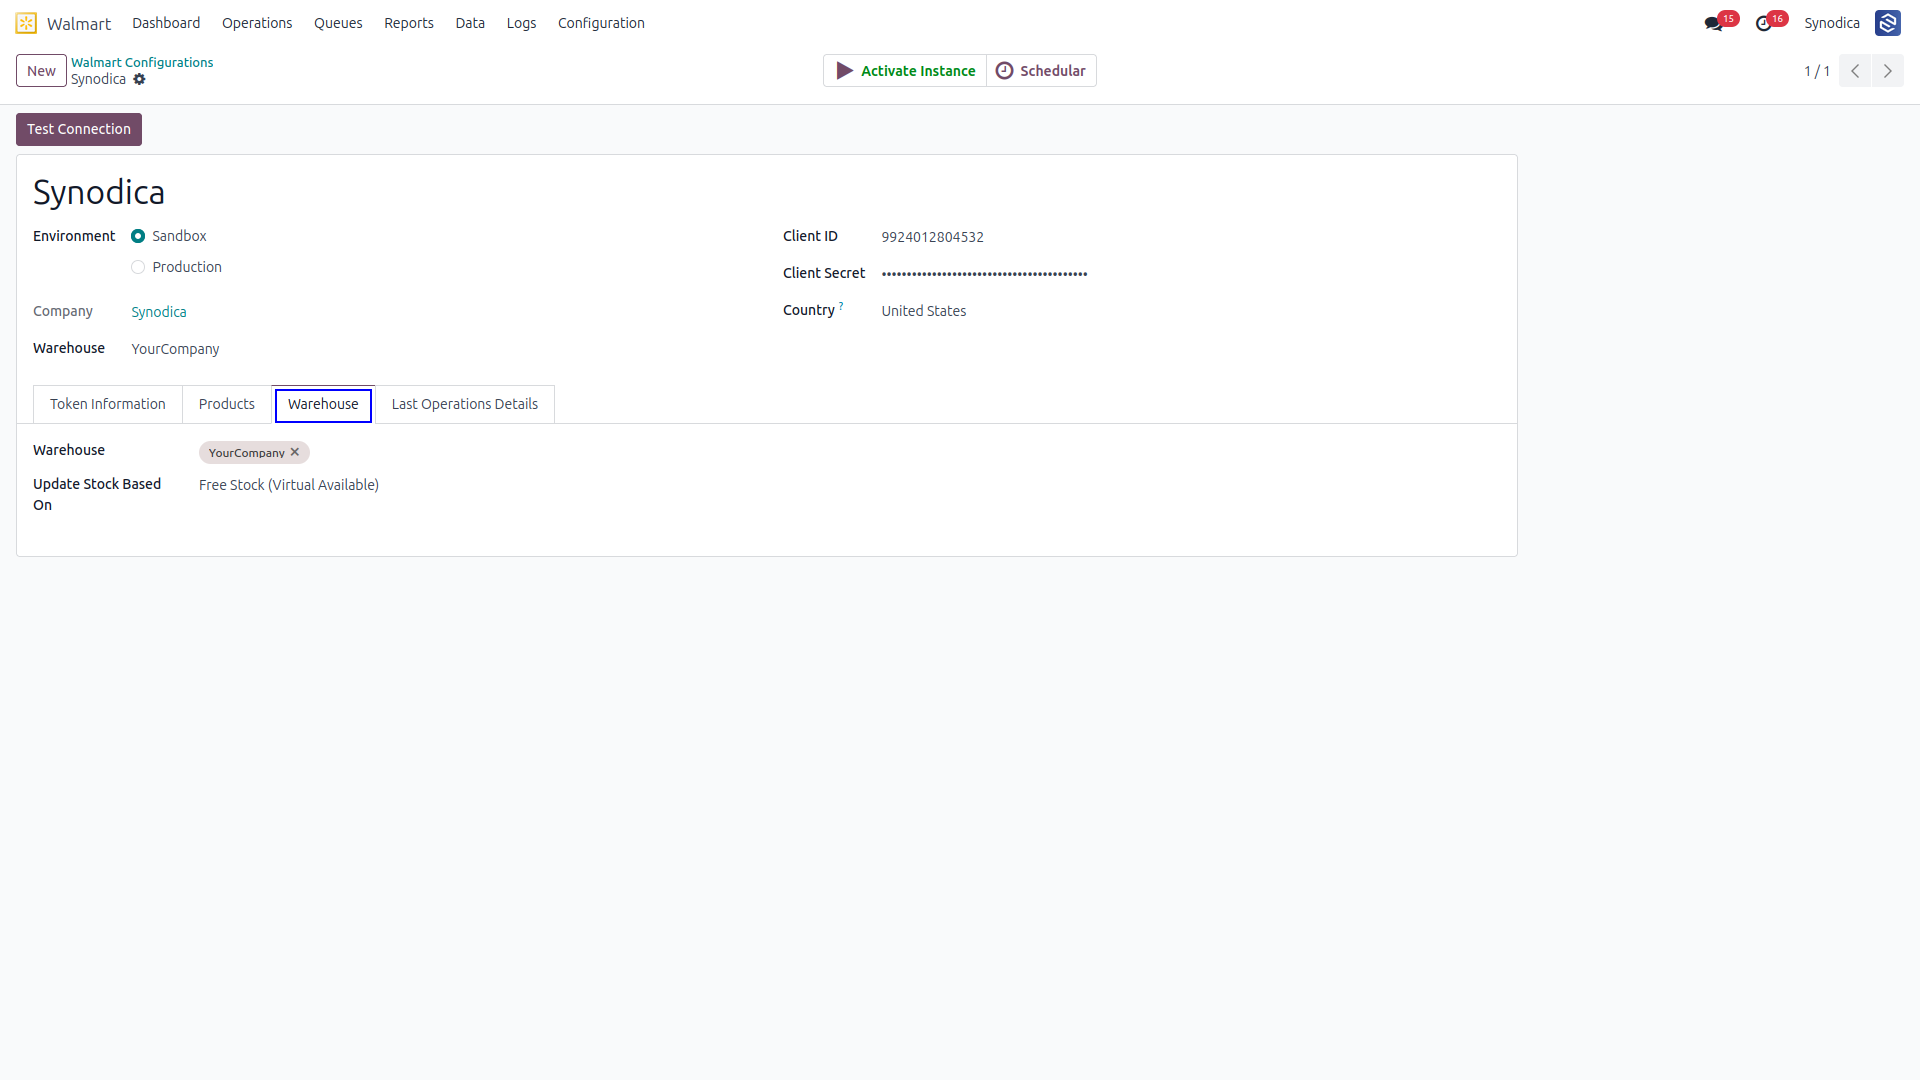Remove the YourCompany warehouse tag
The height and width of the screenshot is (1080, 1920).
(295, 452)
